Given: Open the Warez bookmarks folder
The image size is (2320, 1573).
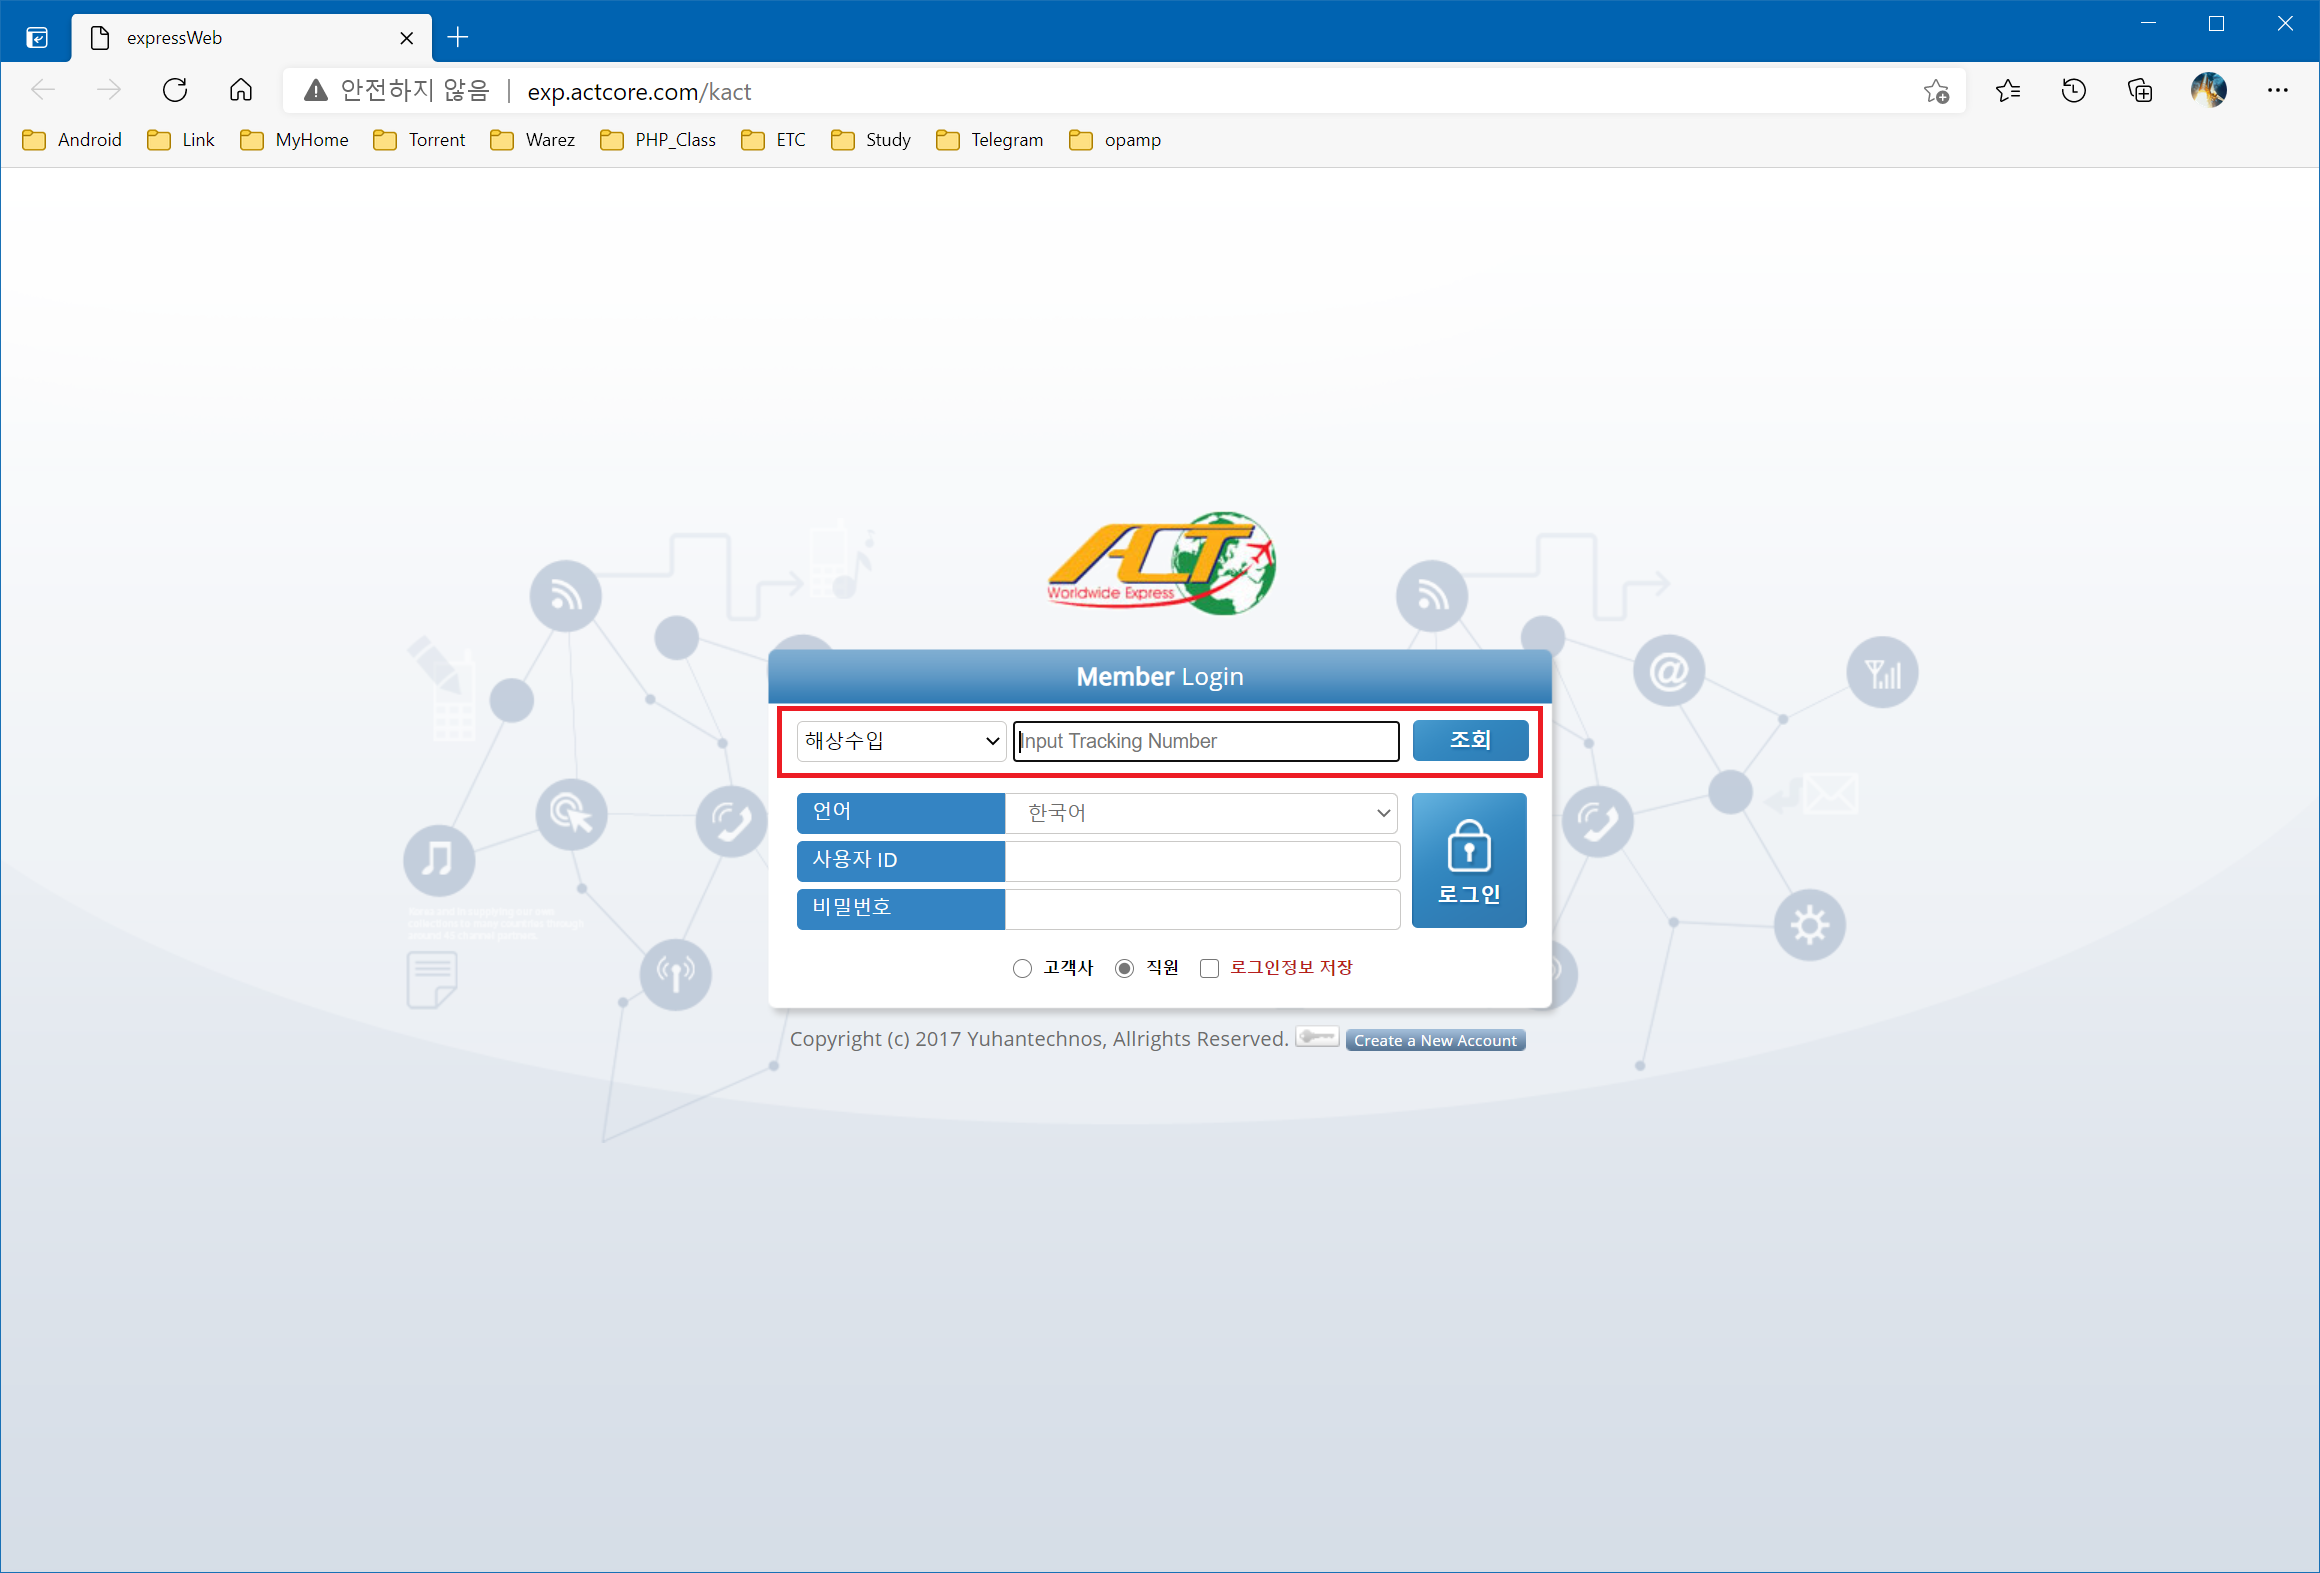Looking at the screenshot, I should [533, 140].
